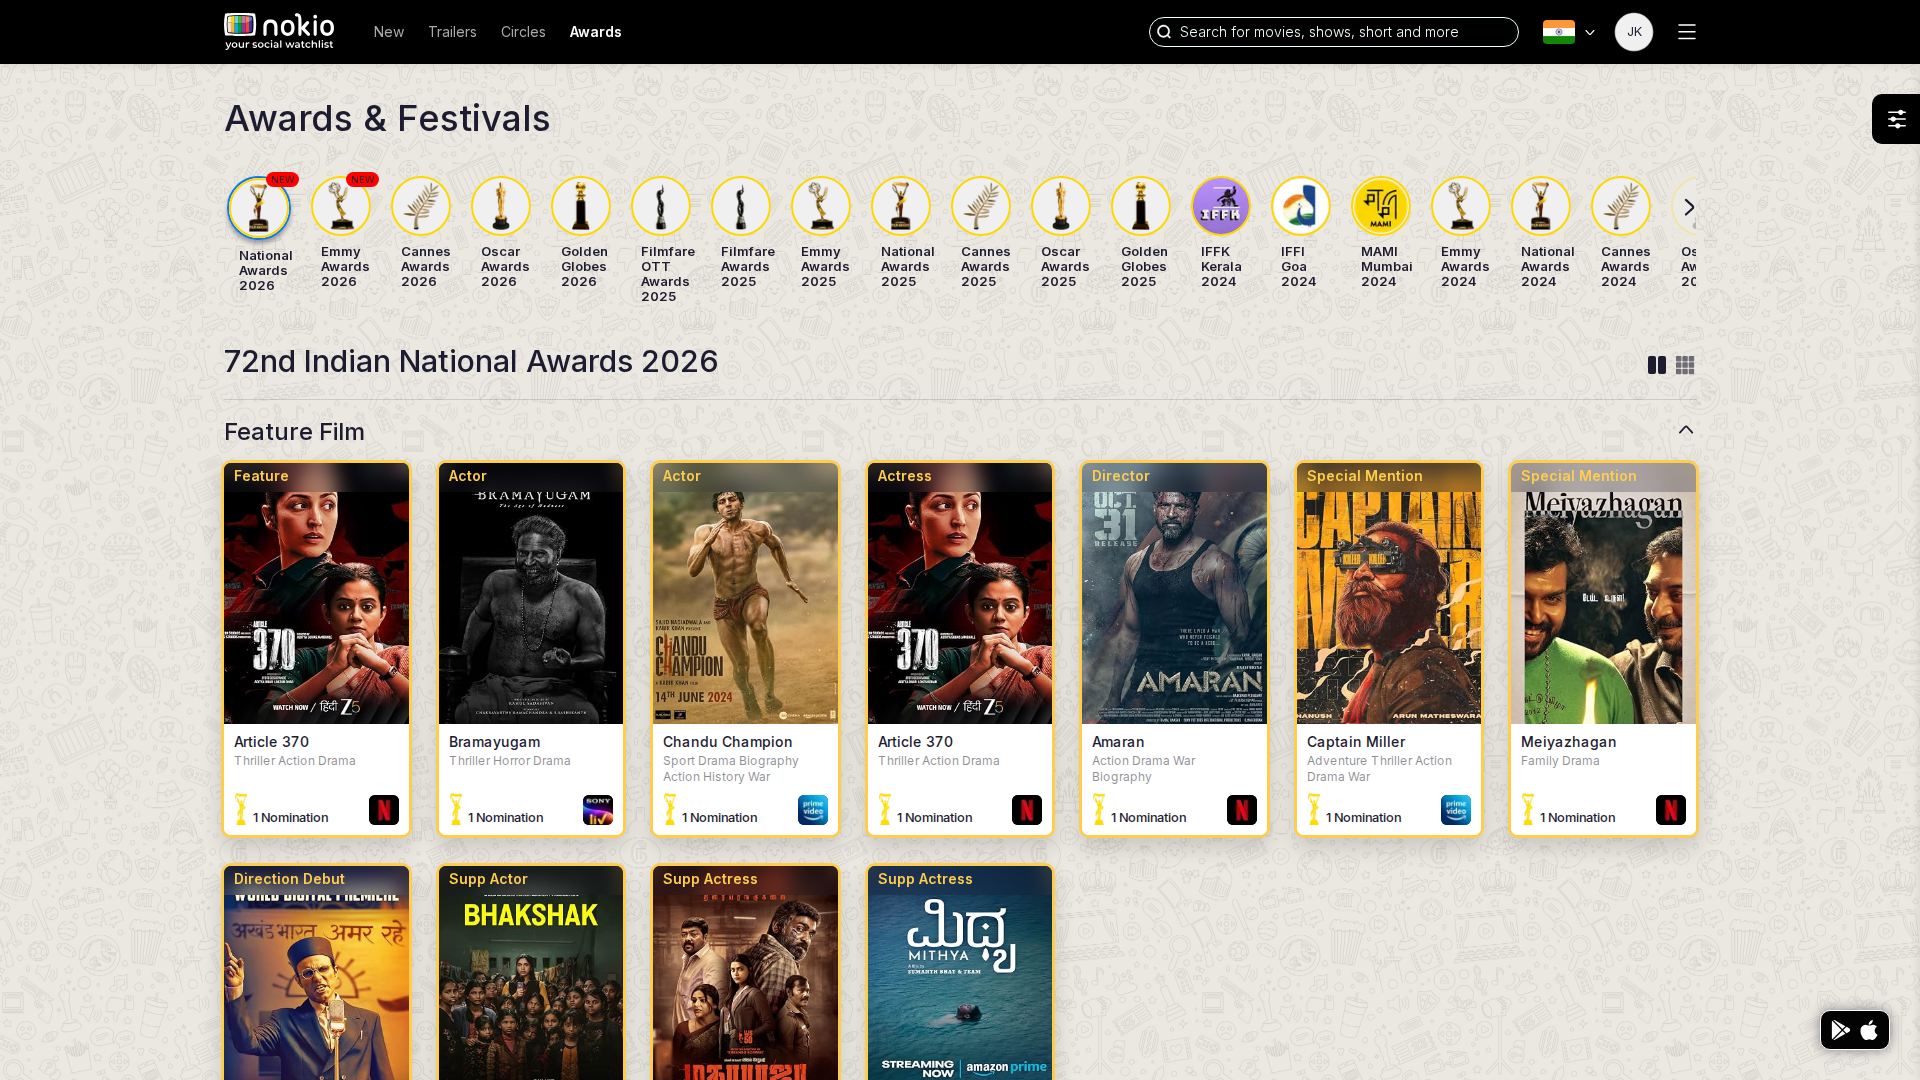Open Captain Miller movie title
This screenshot has width=1920, height=1080.
click(1356, 742)
